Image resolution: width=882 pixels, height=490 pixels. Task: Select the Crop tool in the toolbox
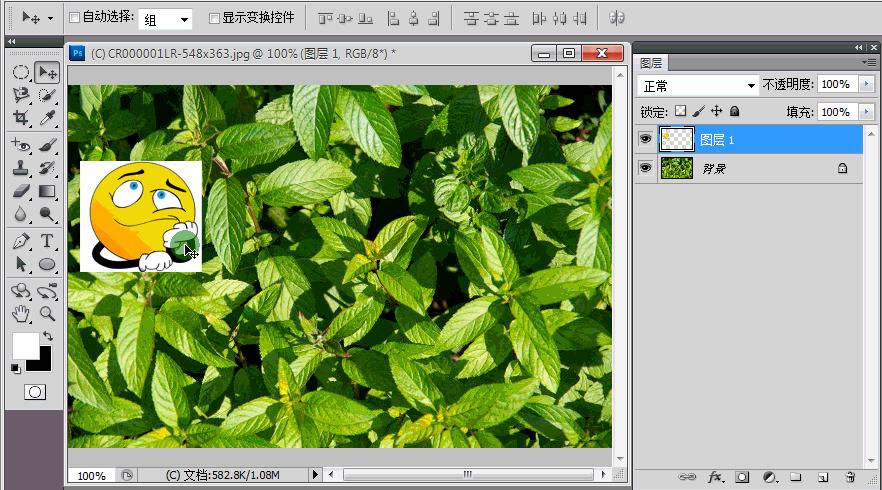21,119
